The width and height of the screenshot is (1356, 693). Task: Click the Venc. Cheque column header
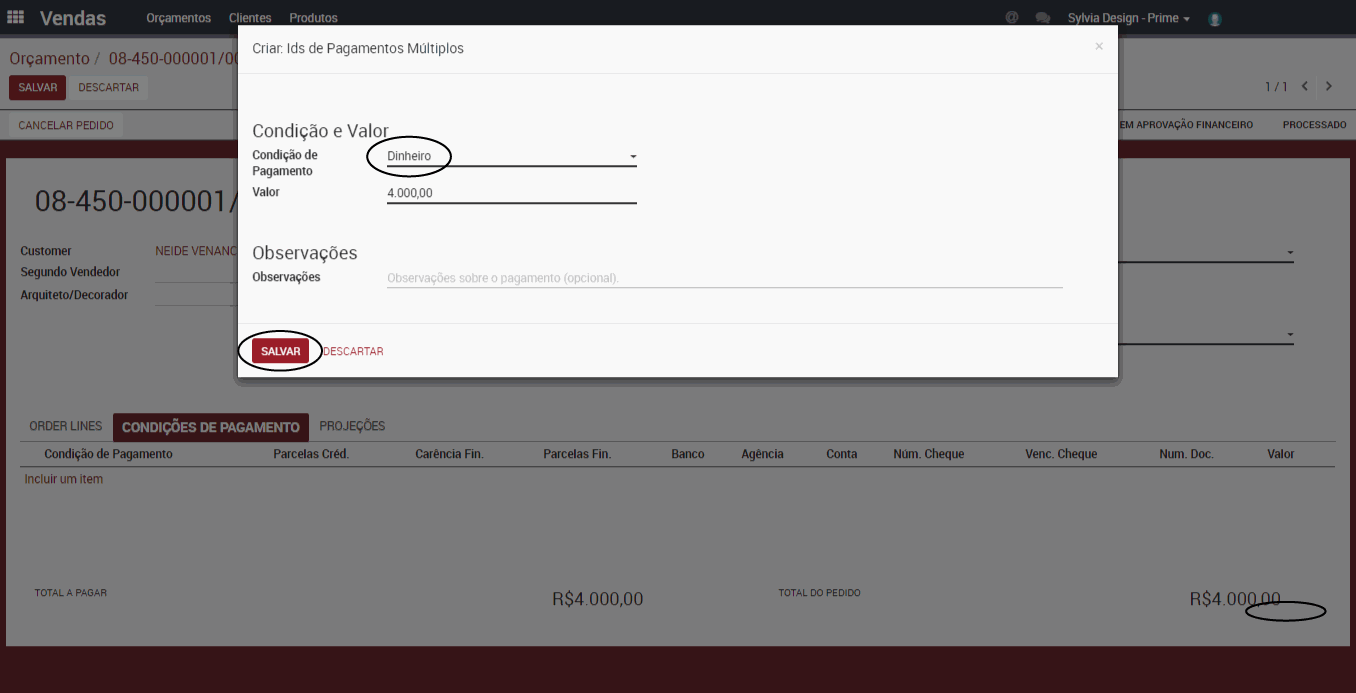pos(1061,454)
